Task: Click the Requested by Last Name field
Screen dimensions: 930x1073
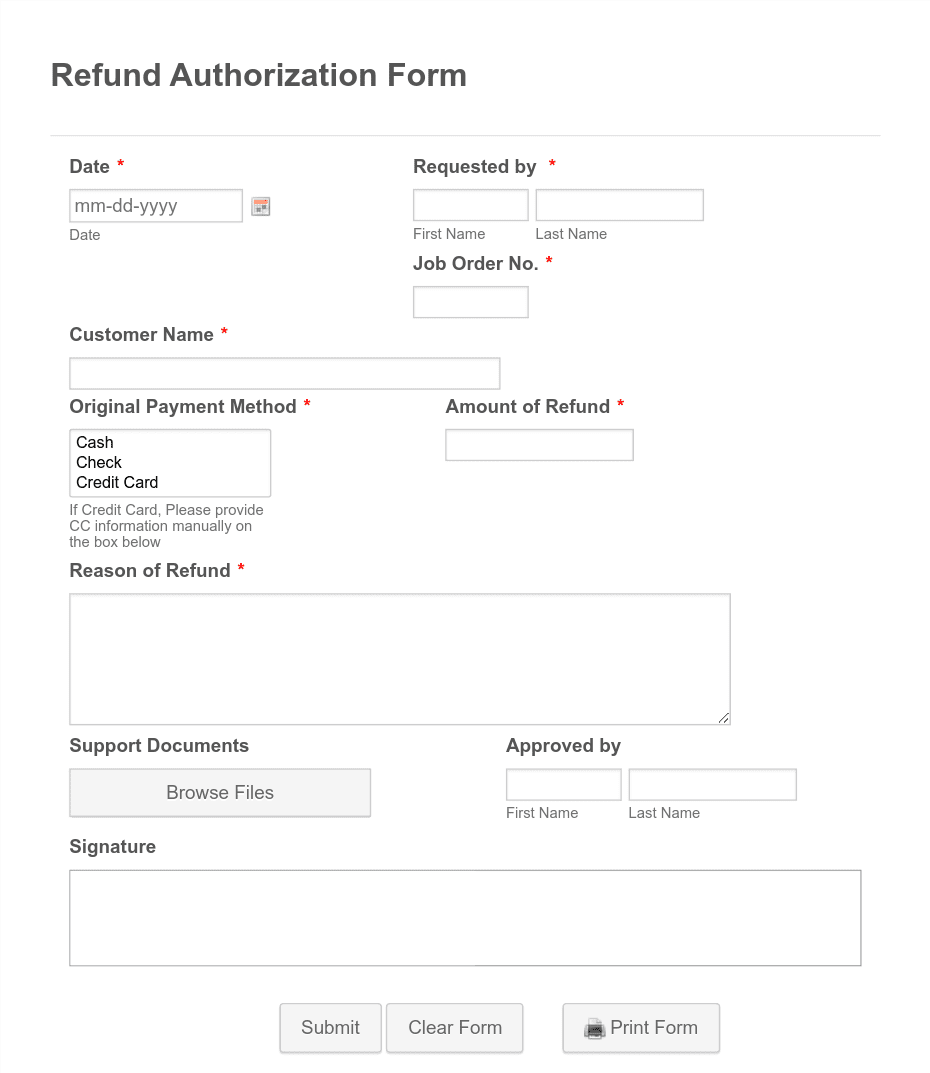Action: pos(618,204)
